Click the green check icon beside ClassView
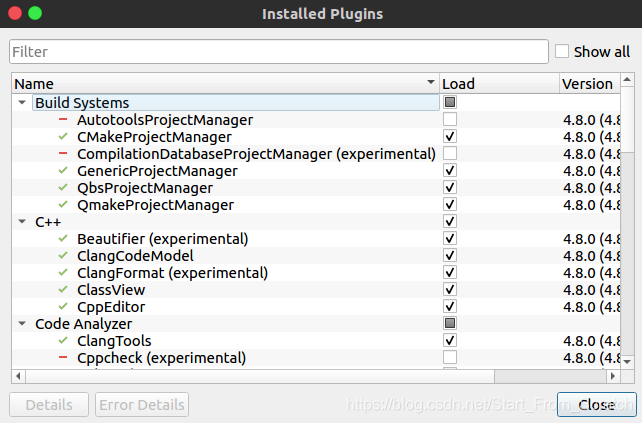 tap(63, 290)
